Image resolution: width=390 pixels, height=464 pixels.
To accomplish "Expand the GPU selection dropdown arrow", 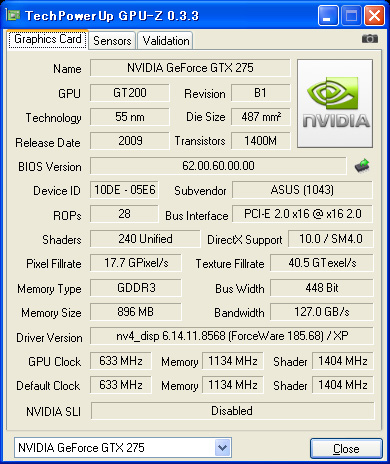I will [223, 448].
